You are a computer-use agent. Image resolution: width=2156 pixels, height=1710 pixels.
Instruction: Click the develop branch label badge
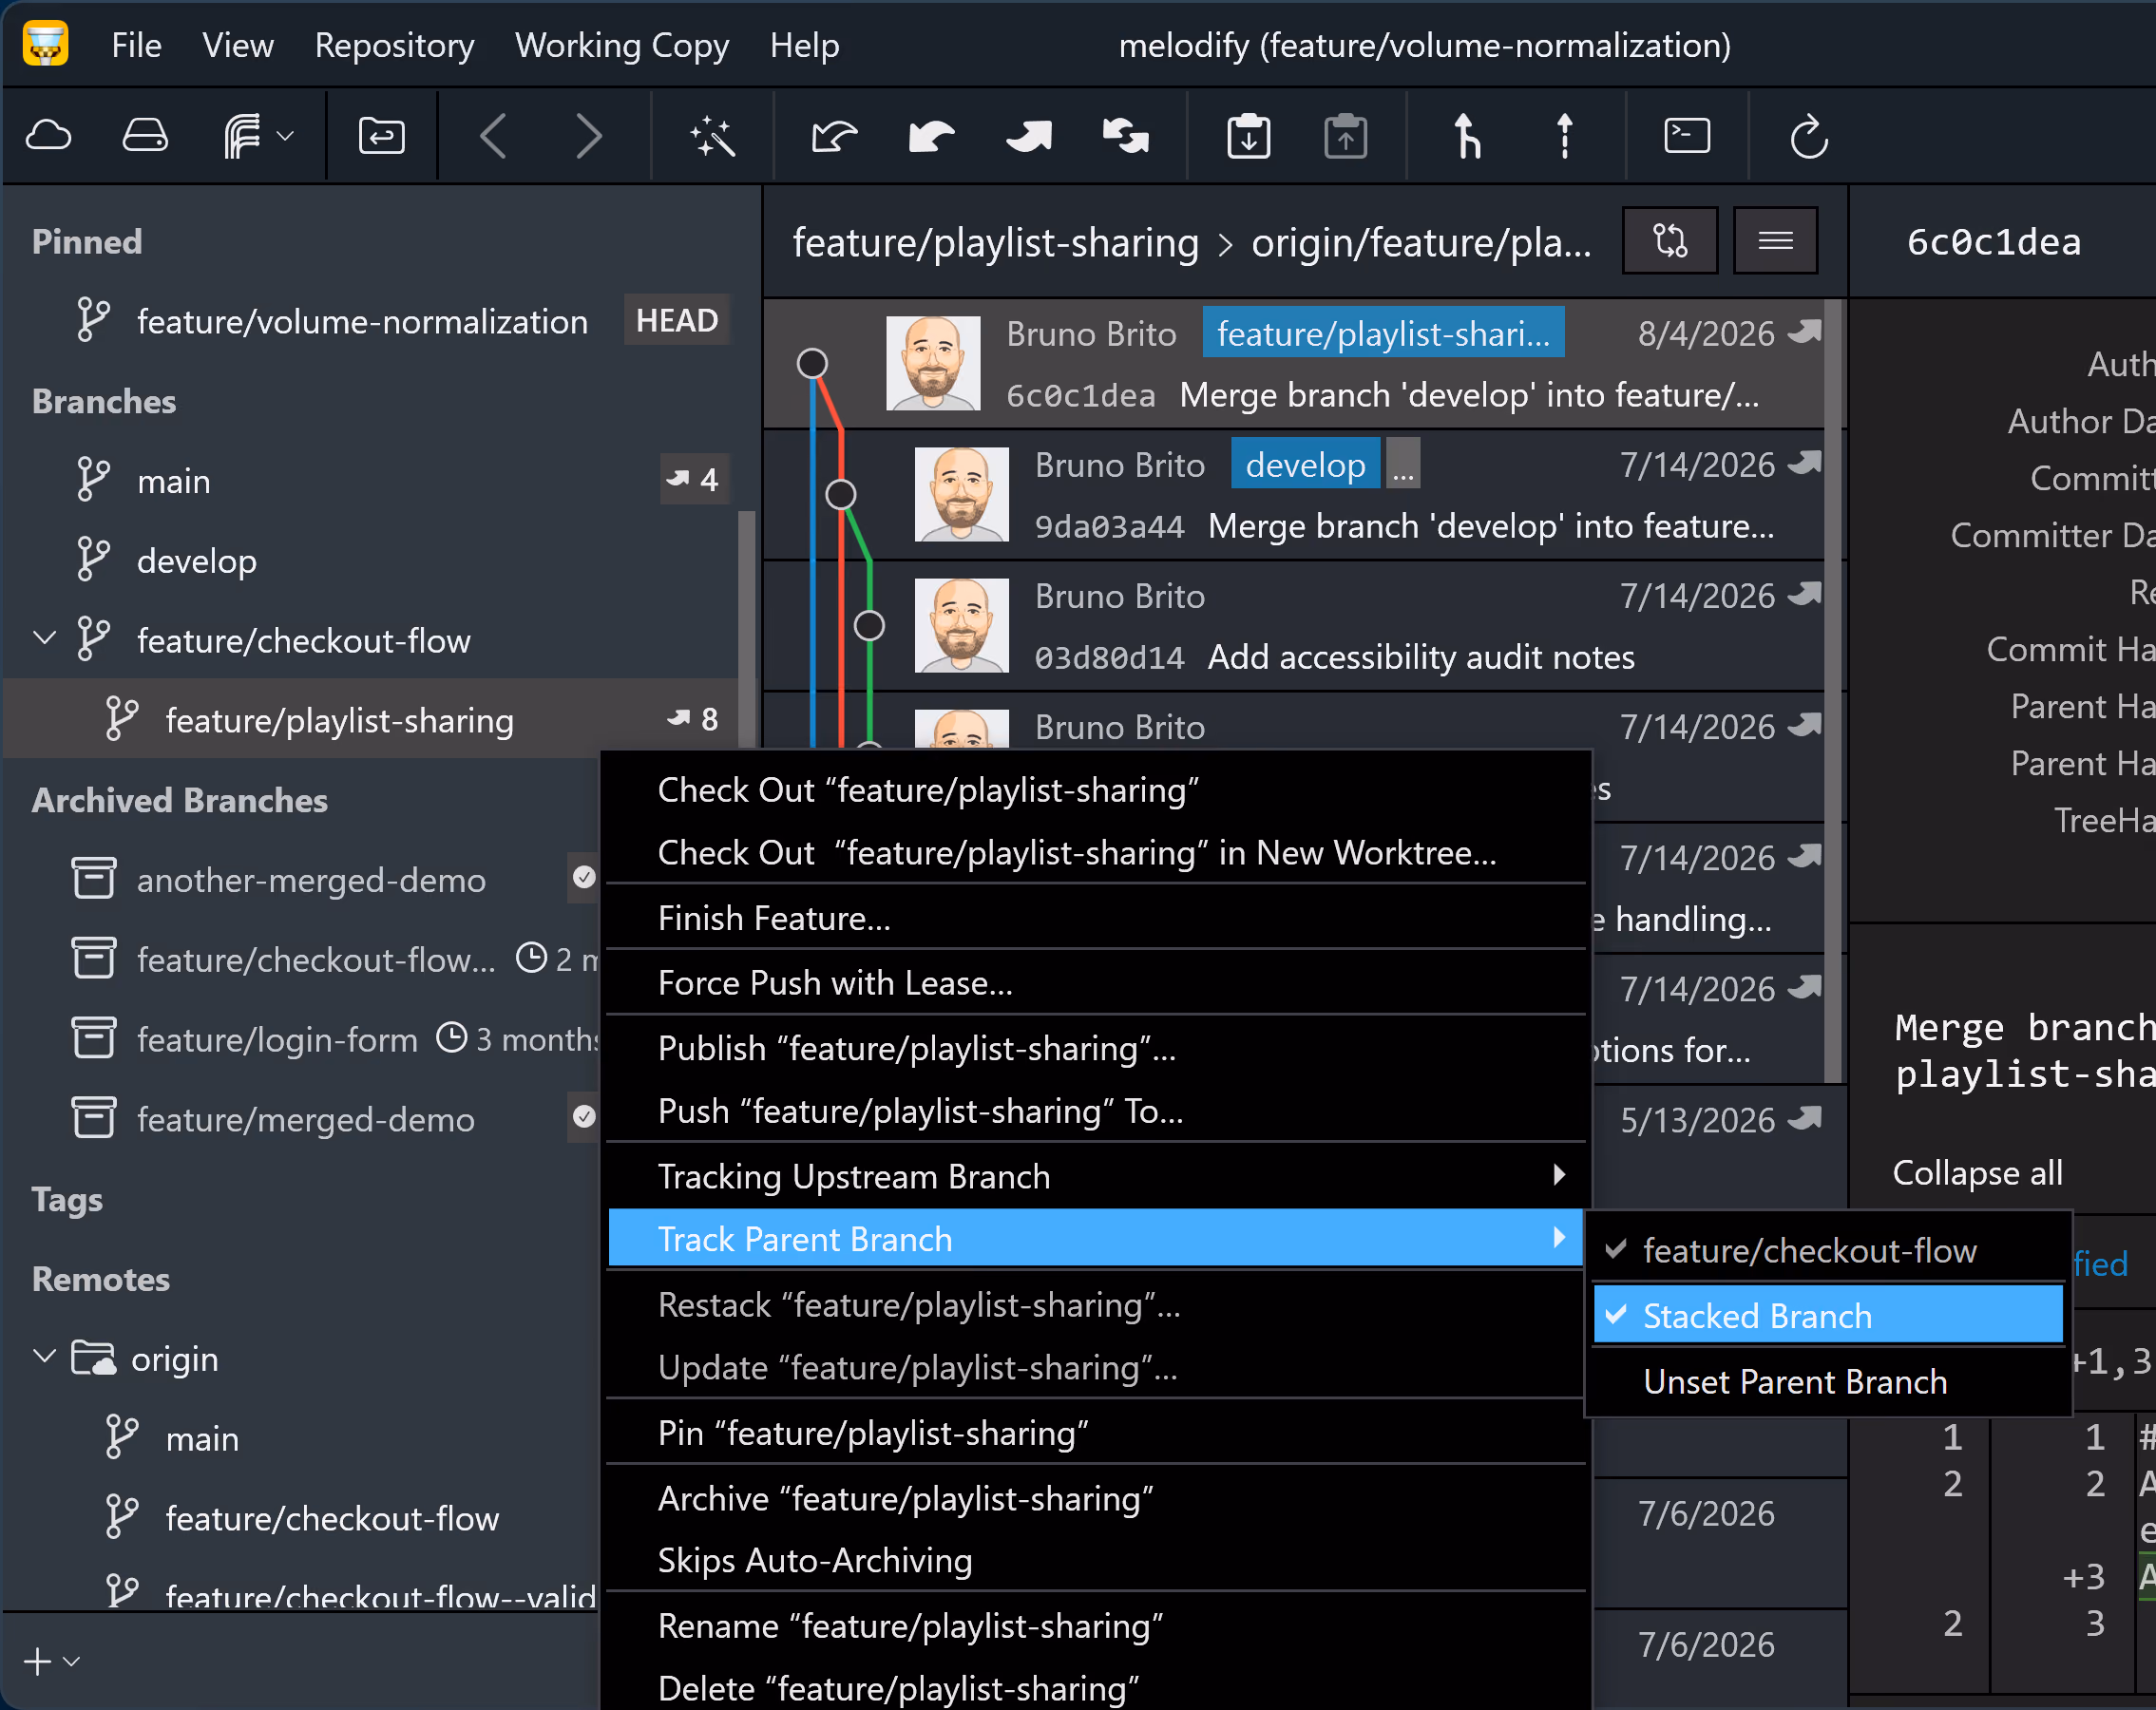[1305, 465]
